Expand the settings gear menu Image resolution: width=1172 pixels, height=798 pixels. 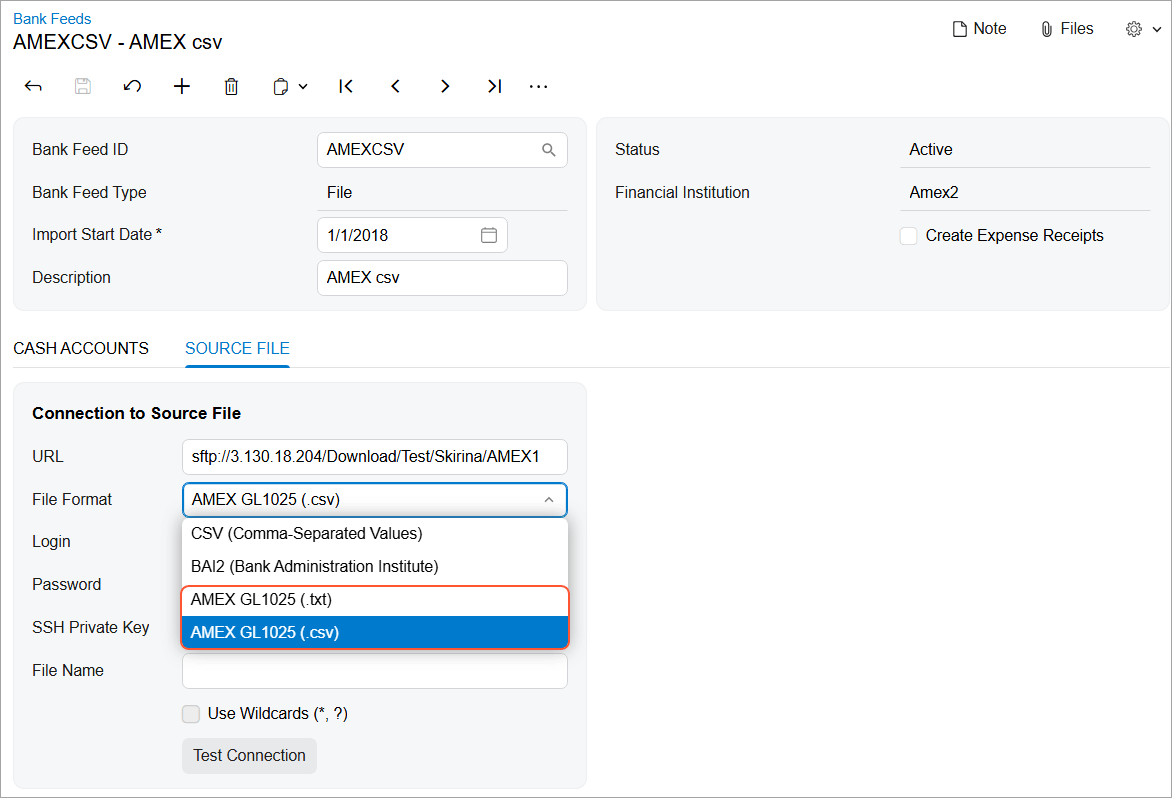pyautogui.click(x=1134, y=28)
